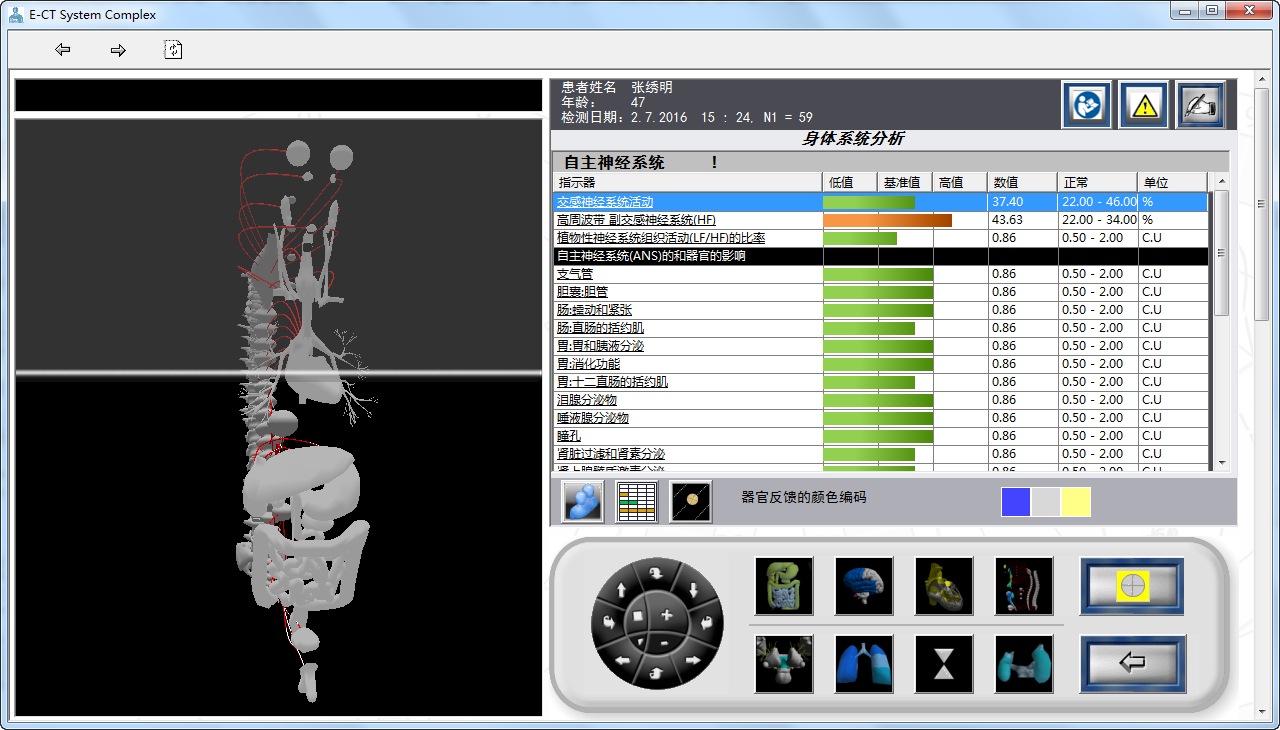The image size is (1280, 730).
Task: Sort by the 指示器 column header
Action: click(687, 182)
